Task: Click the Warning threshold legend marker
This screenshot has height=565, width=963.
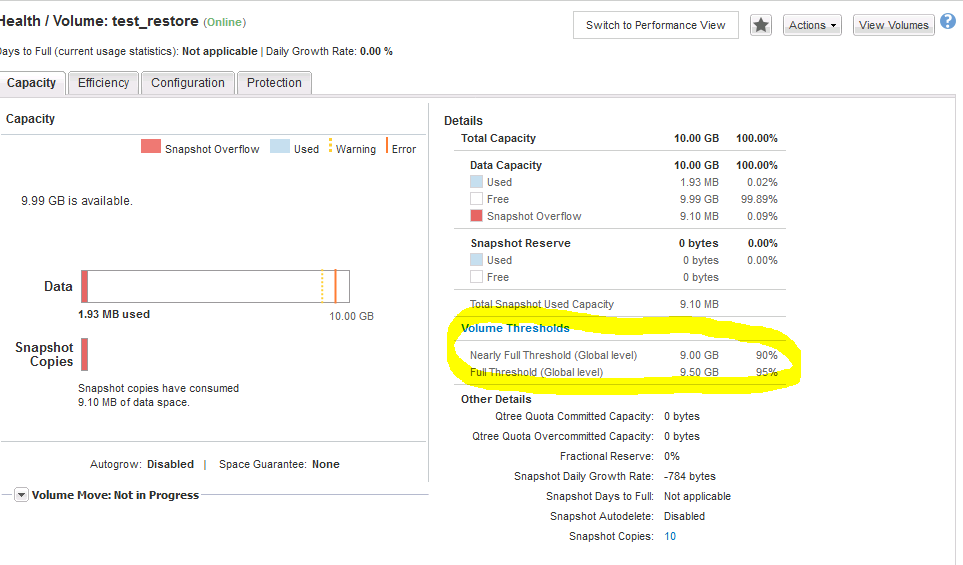Action: pos(330,147)
